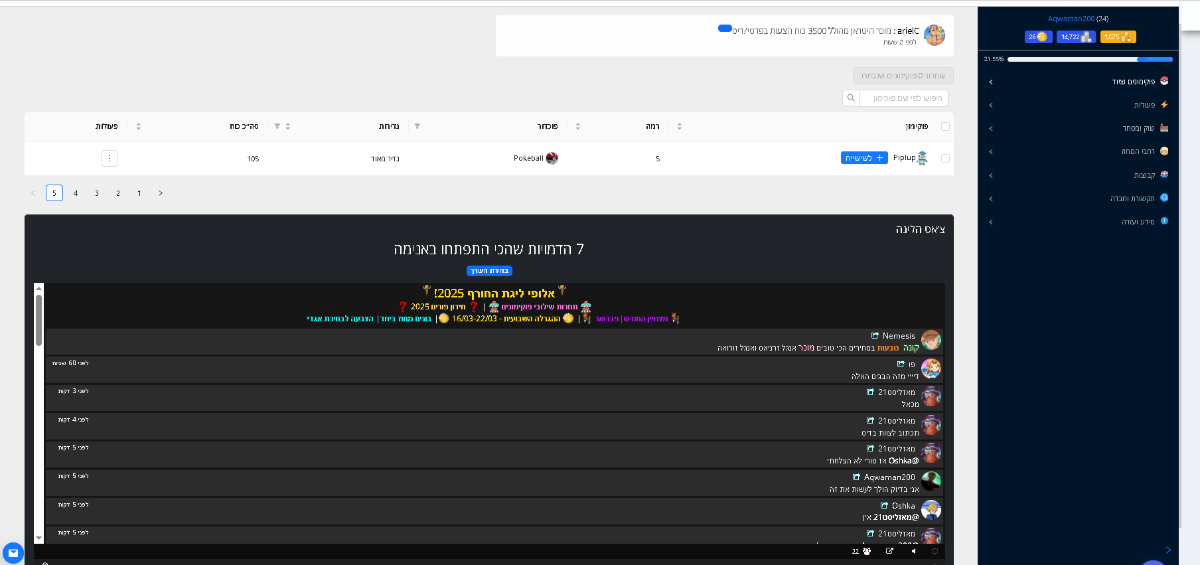1200x565 pixels.
Task: Go to page 3 in the pagination
Action: click(x=96, y=193)
